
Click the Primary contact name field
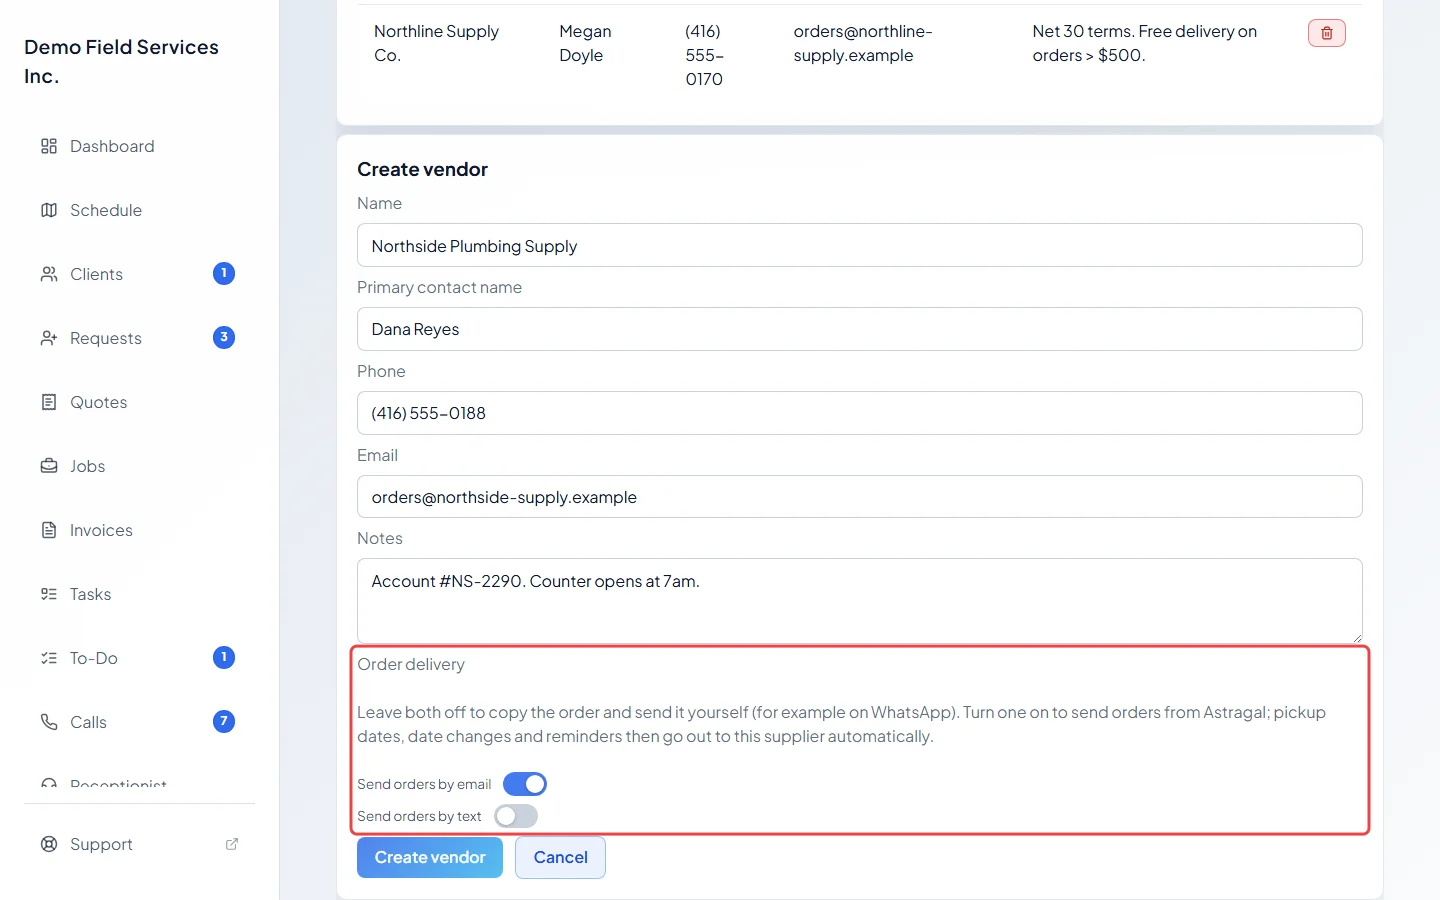click(859, 329)
